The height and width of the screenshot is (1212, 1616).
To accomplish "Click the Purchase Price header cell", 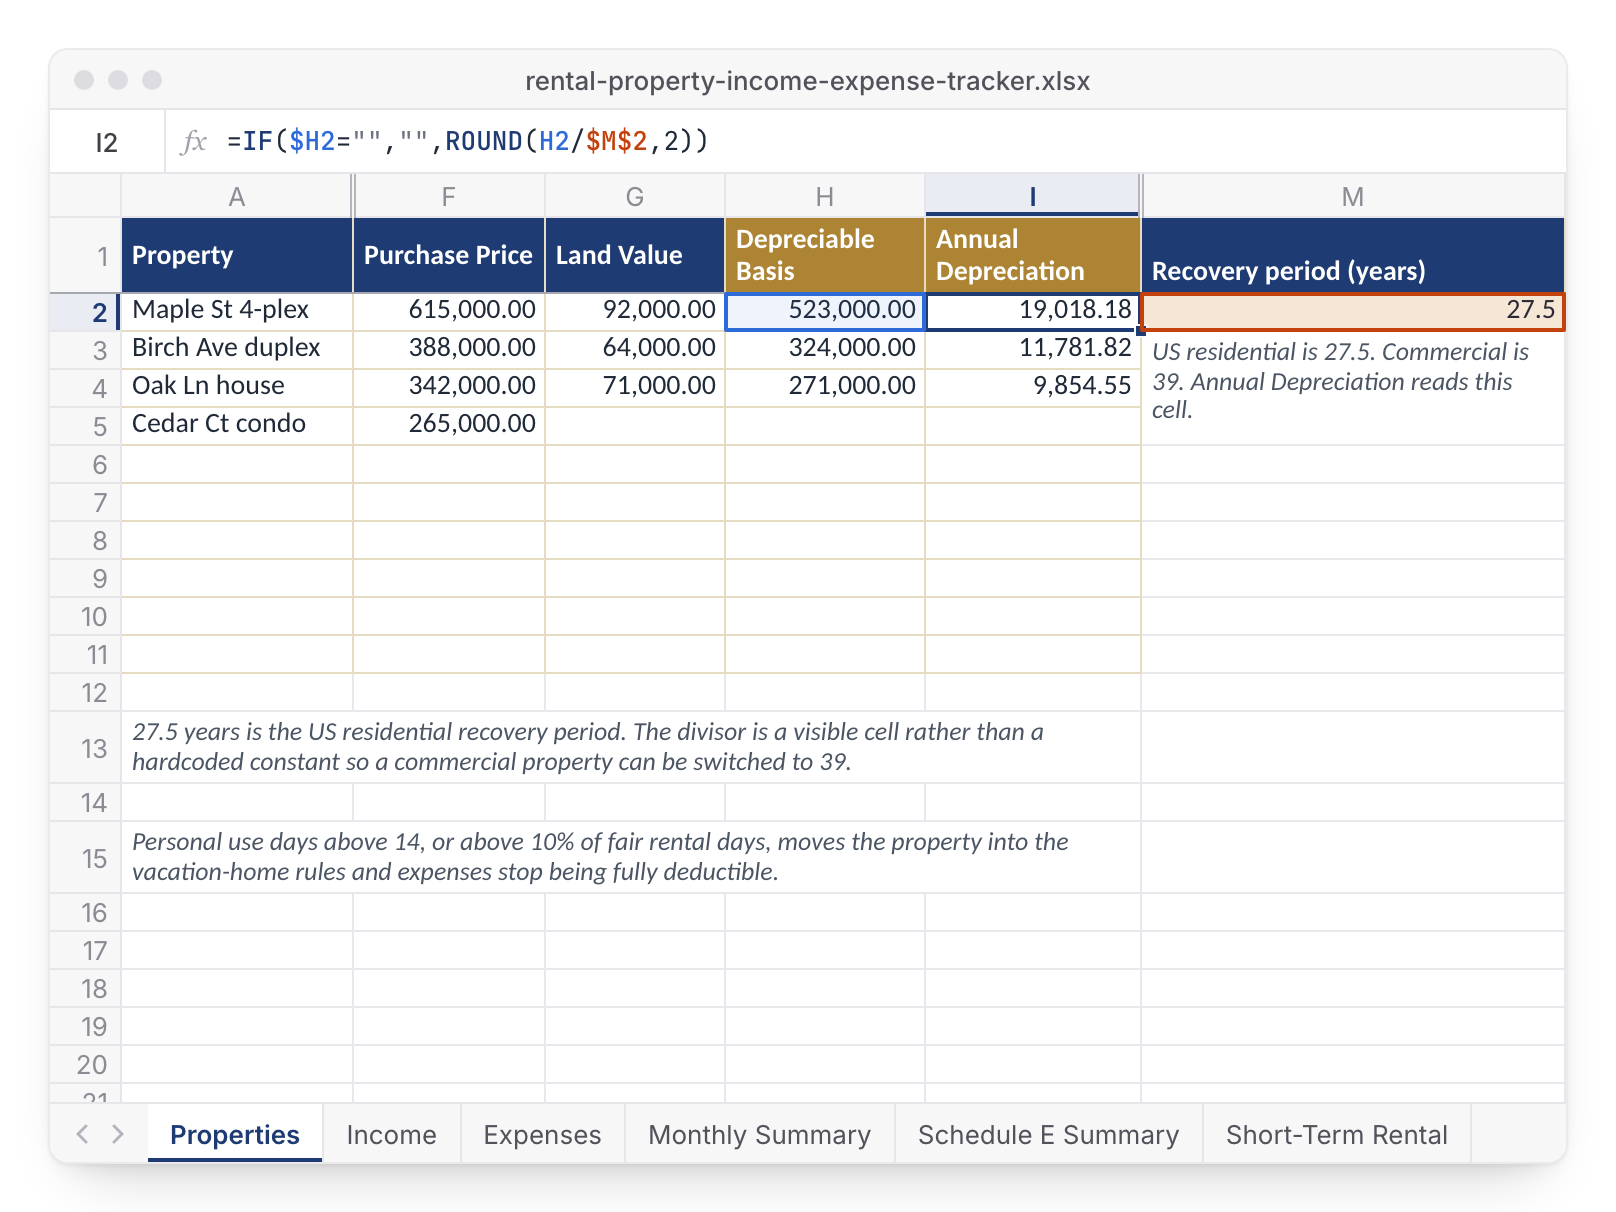I will click(449, 255).
